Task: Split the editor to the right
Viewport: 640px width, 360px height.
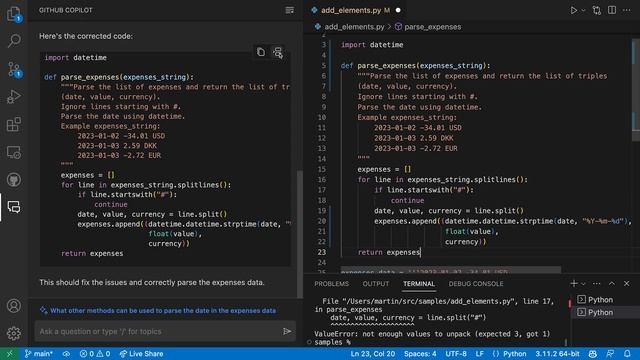Action: point(612,10)
